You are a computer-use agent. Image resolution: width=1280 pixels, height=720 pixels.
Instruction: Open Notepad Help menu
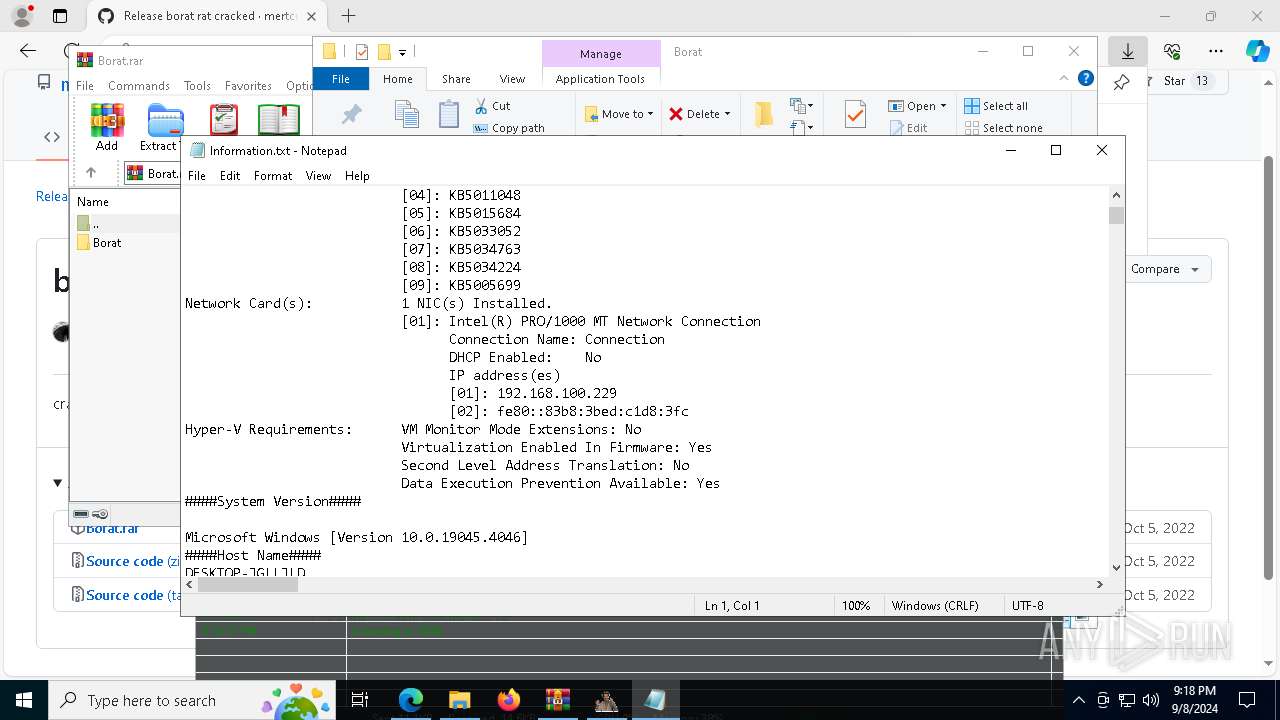(x=357, y=176)
